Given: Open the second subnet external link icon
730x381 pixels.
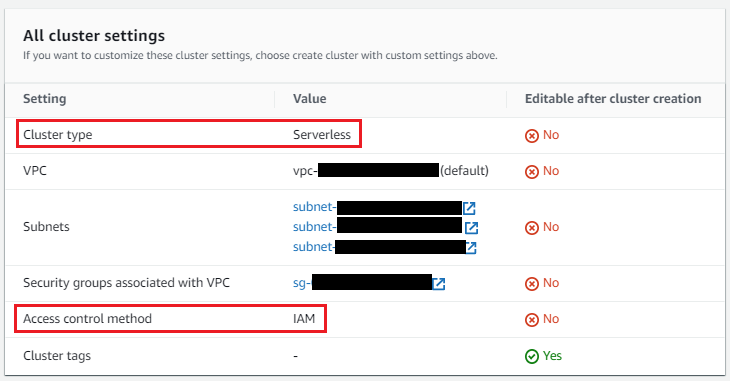Looking at the screenshot, I should tap(472, 227).
